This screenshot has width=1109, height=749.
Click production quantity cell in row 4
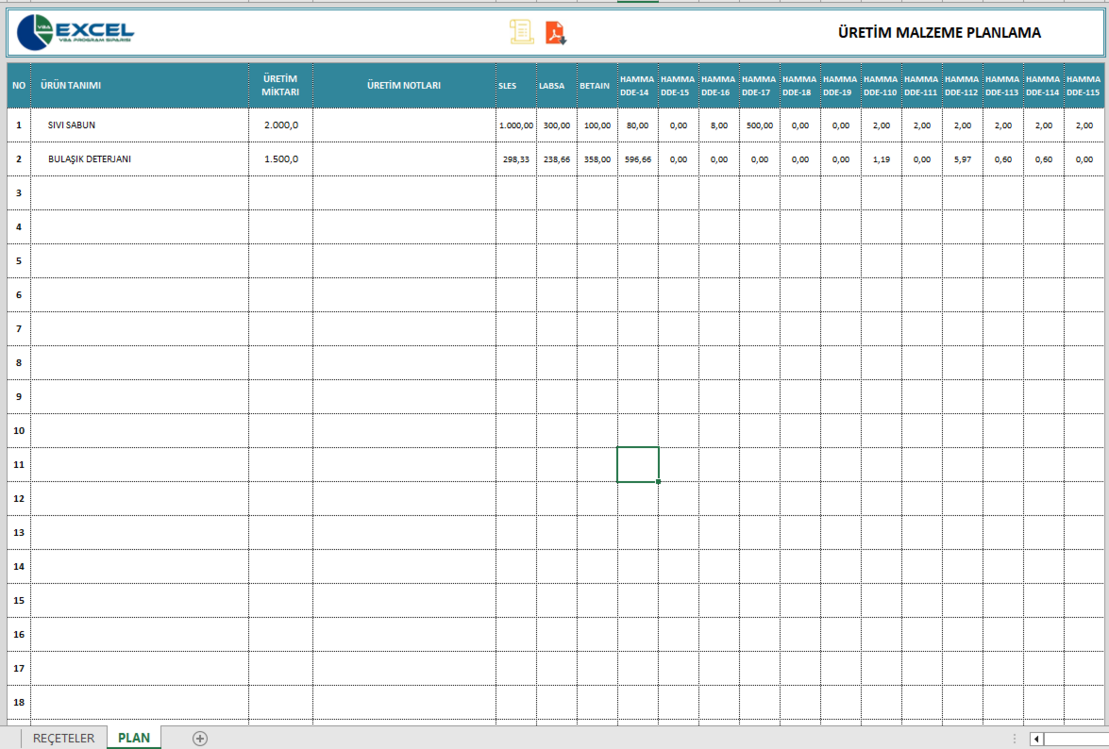281,227
